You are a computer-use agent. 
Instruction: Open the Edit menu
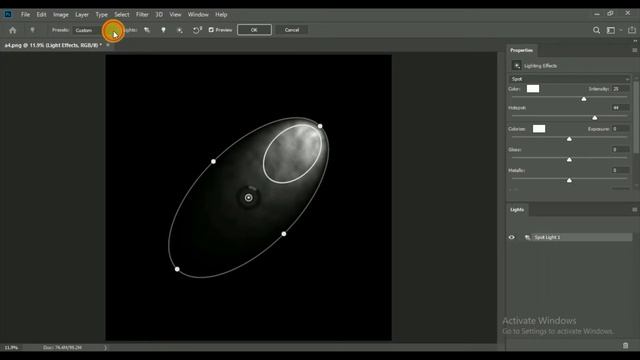point(41,14)
